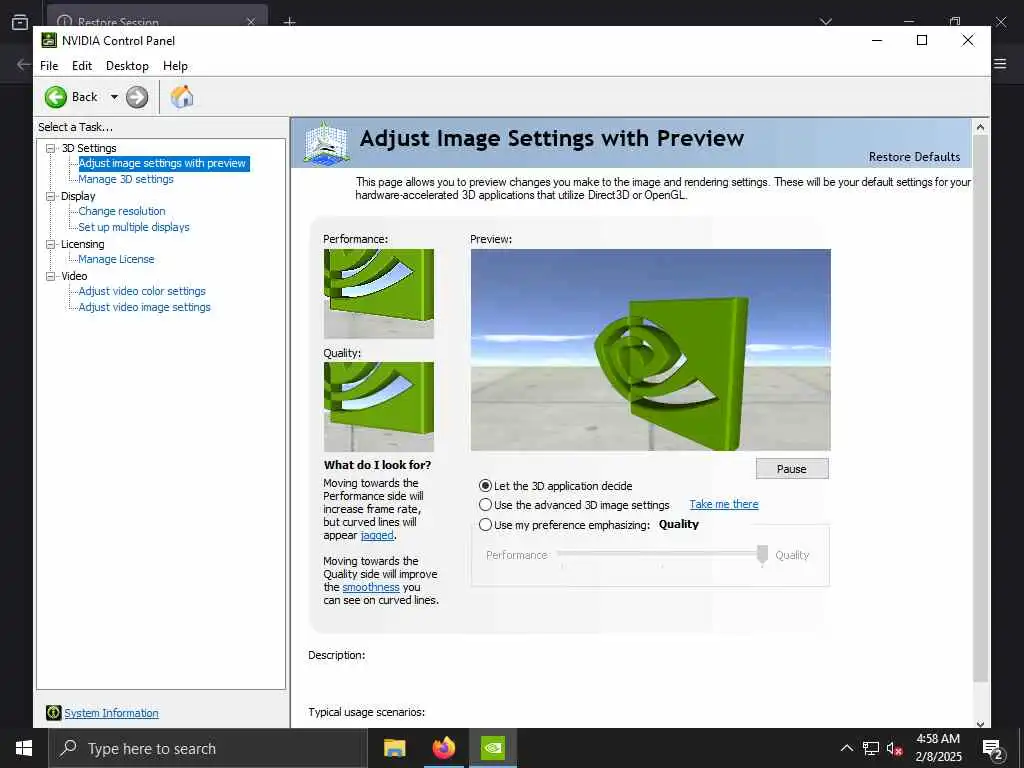Click the network tray icon
This screenshot has height=768, width=1024.
[871, 748]
